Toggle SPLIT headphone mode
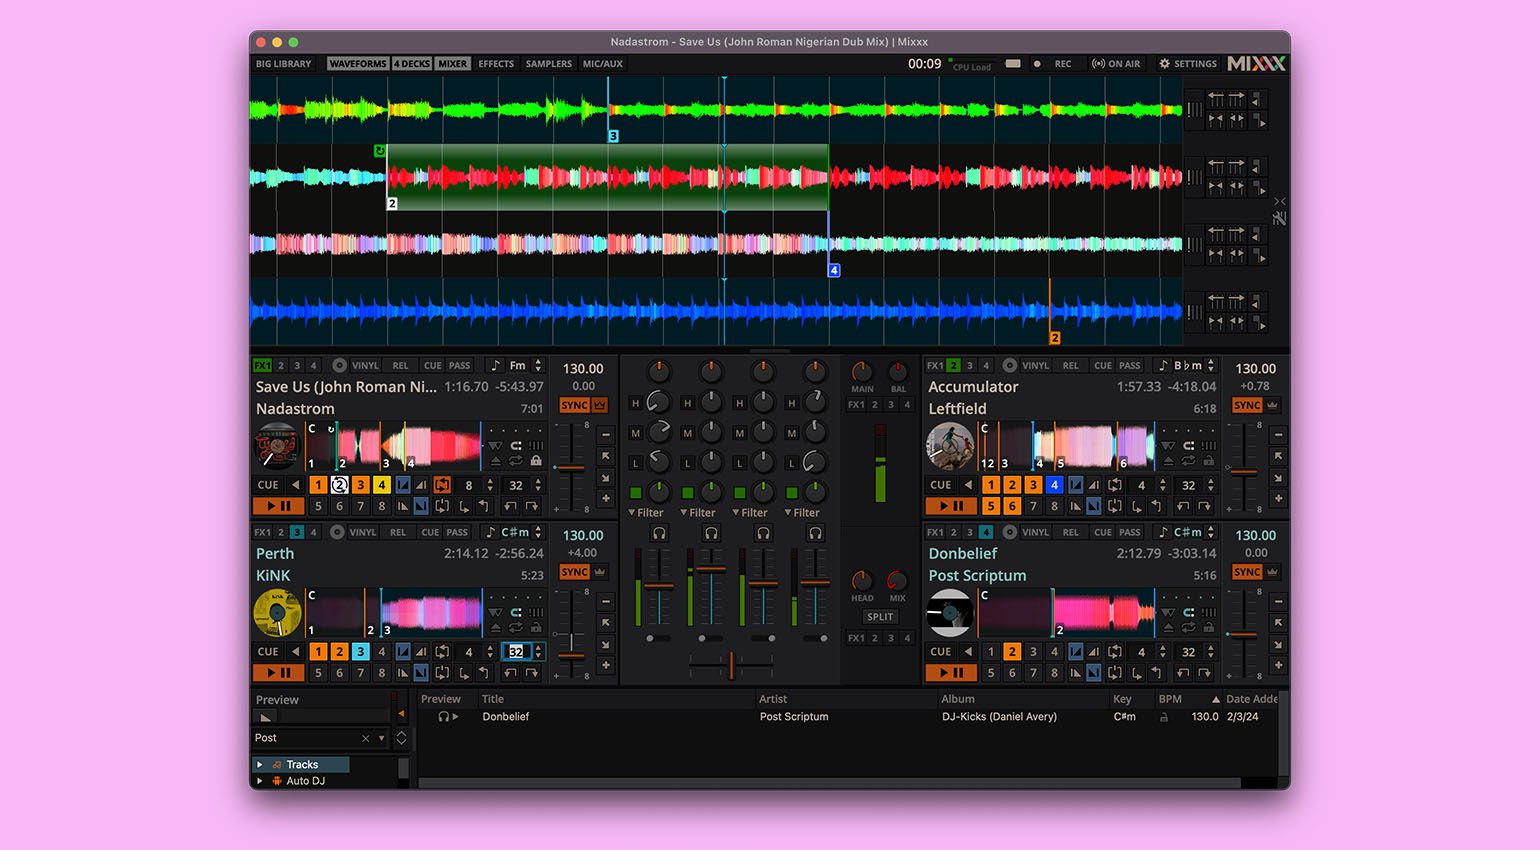This screenshot has width=1540, height=850. pos(880,617)
